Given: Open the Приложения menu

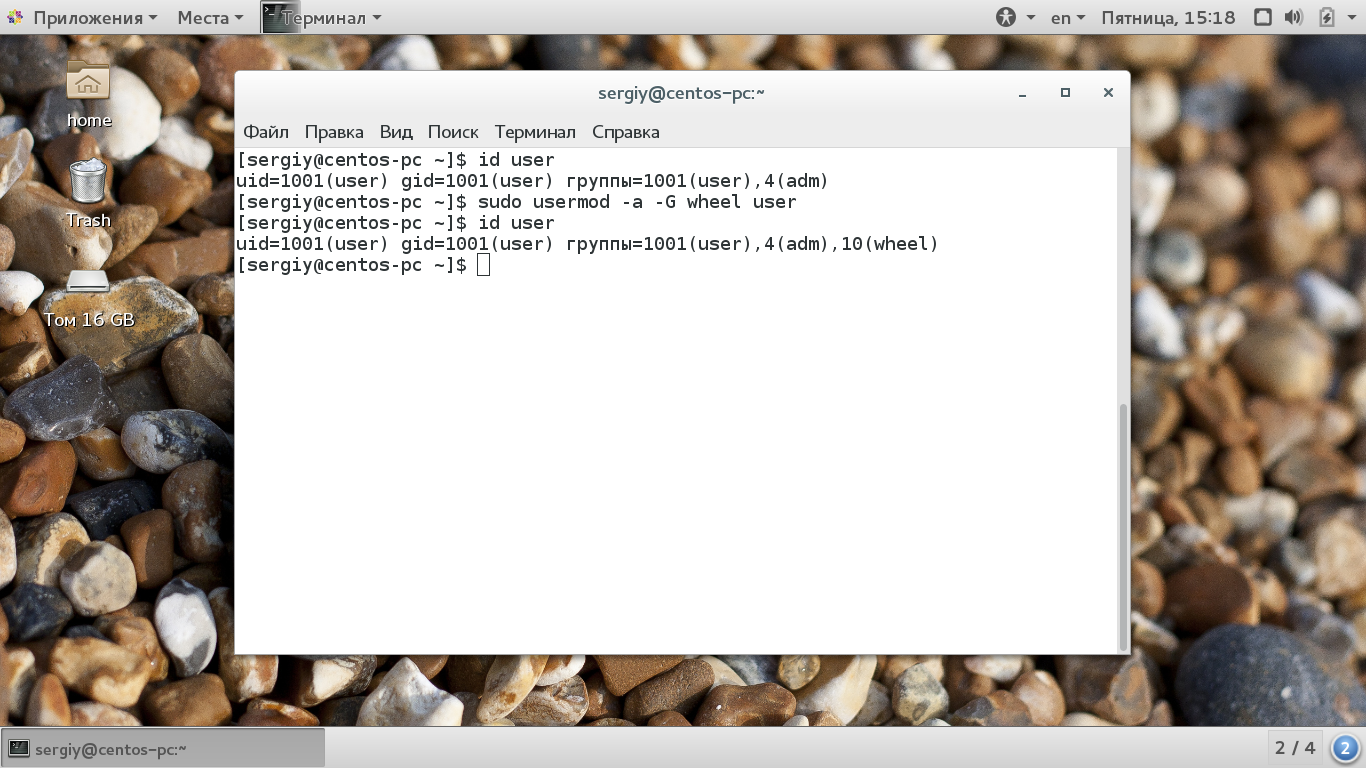Looking at the screenshot, I should (x=95, y=17).
